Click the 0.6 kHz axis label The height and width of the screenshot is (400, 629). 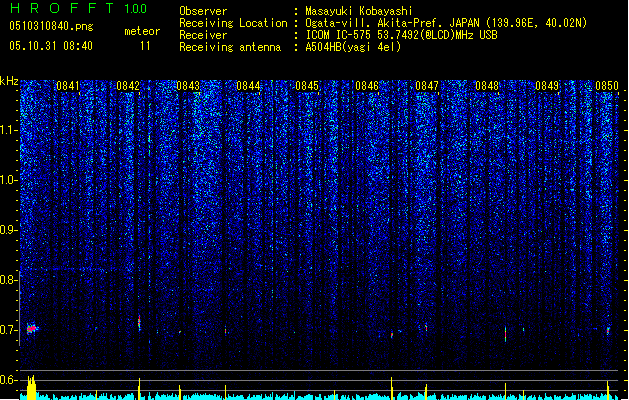[x=8, y=380]
